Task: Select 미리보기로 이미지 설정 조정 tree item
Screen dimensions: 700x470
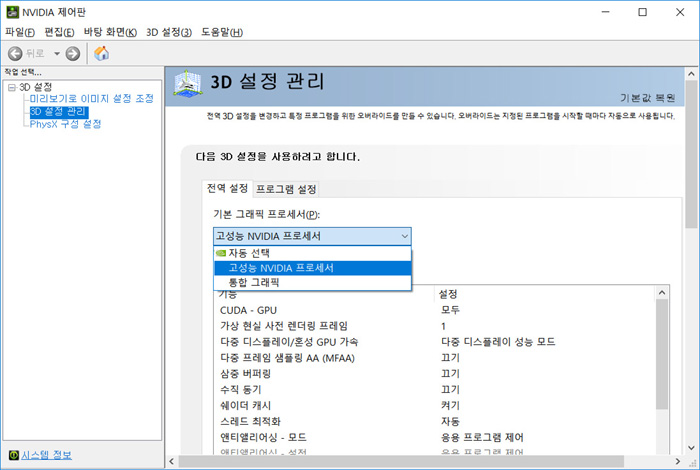Action: (x=92, y=98)
